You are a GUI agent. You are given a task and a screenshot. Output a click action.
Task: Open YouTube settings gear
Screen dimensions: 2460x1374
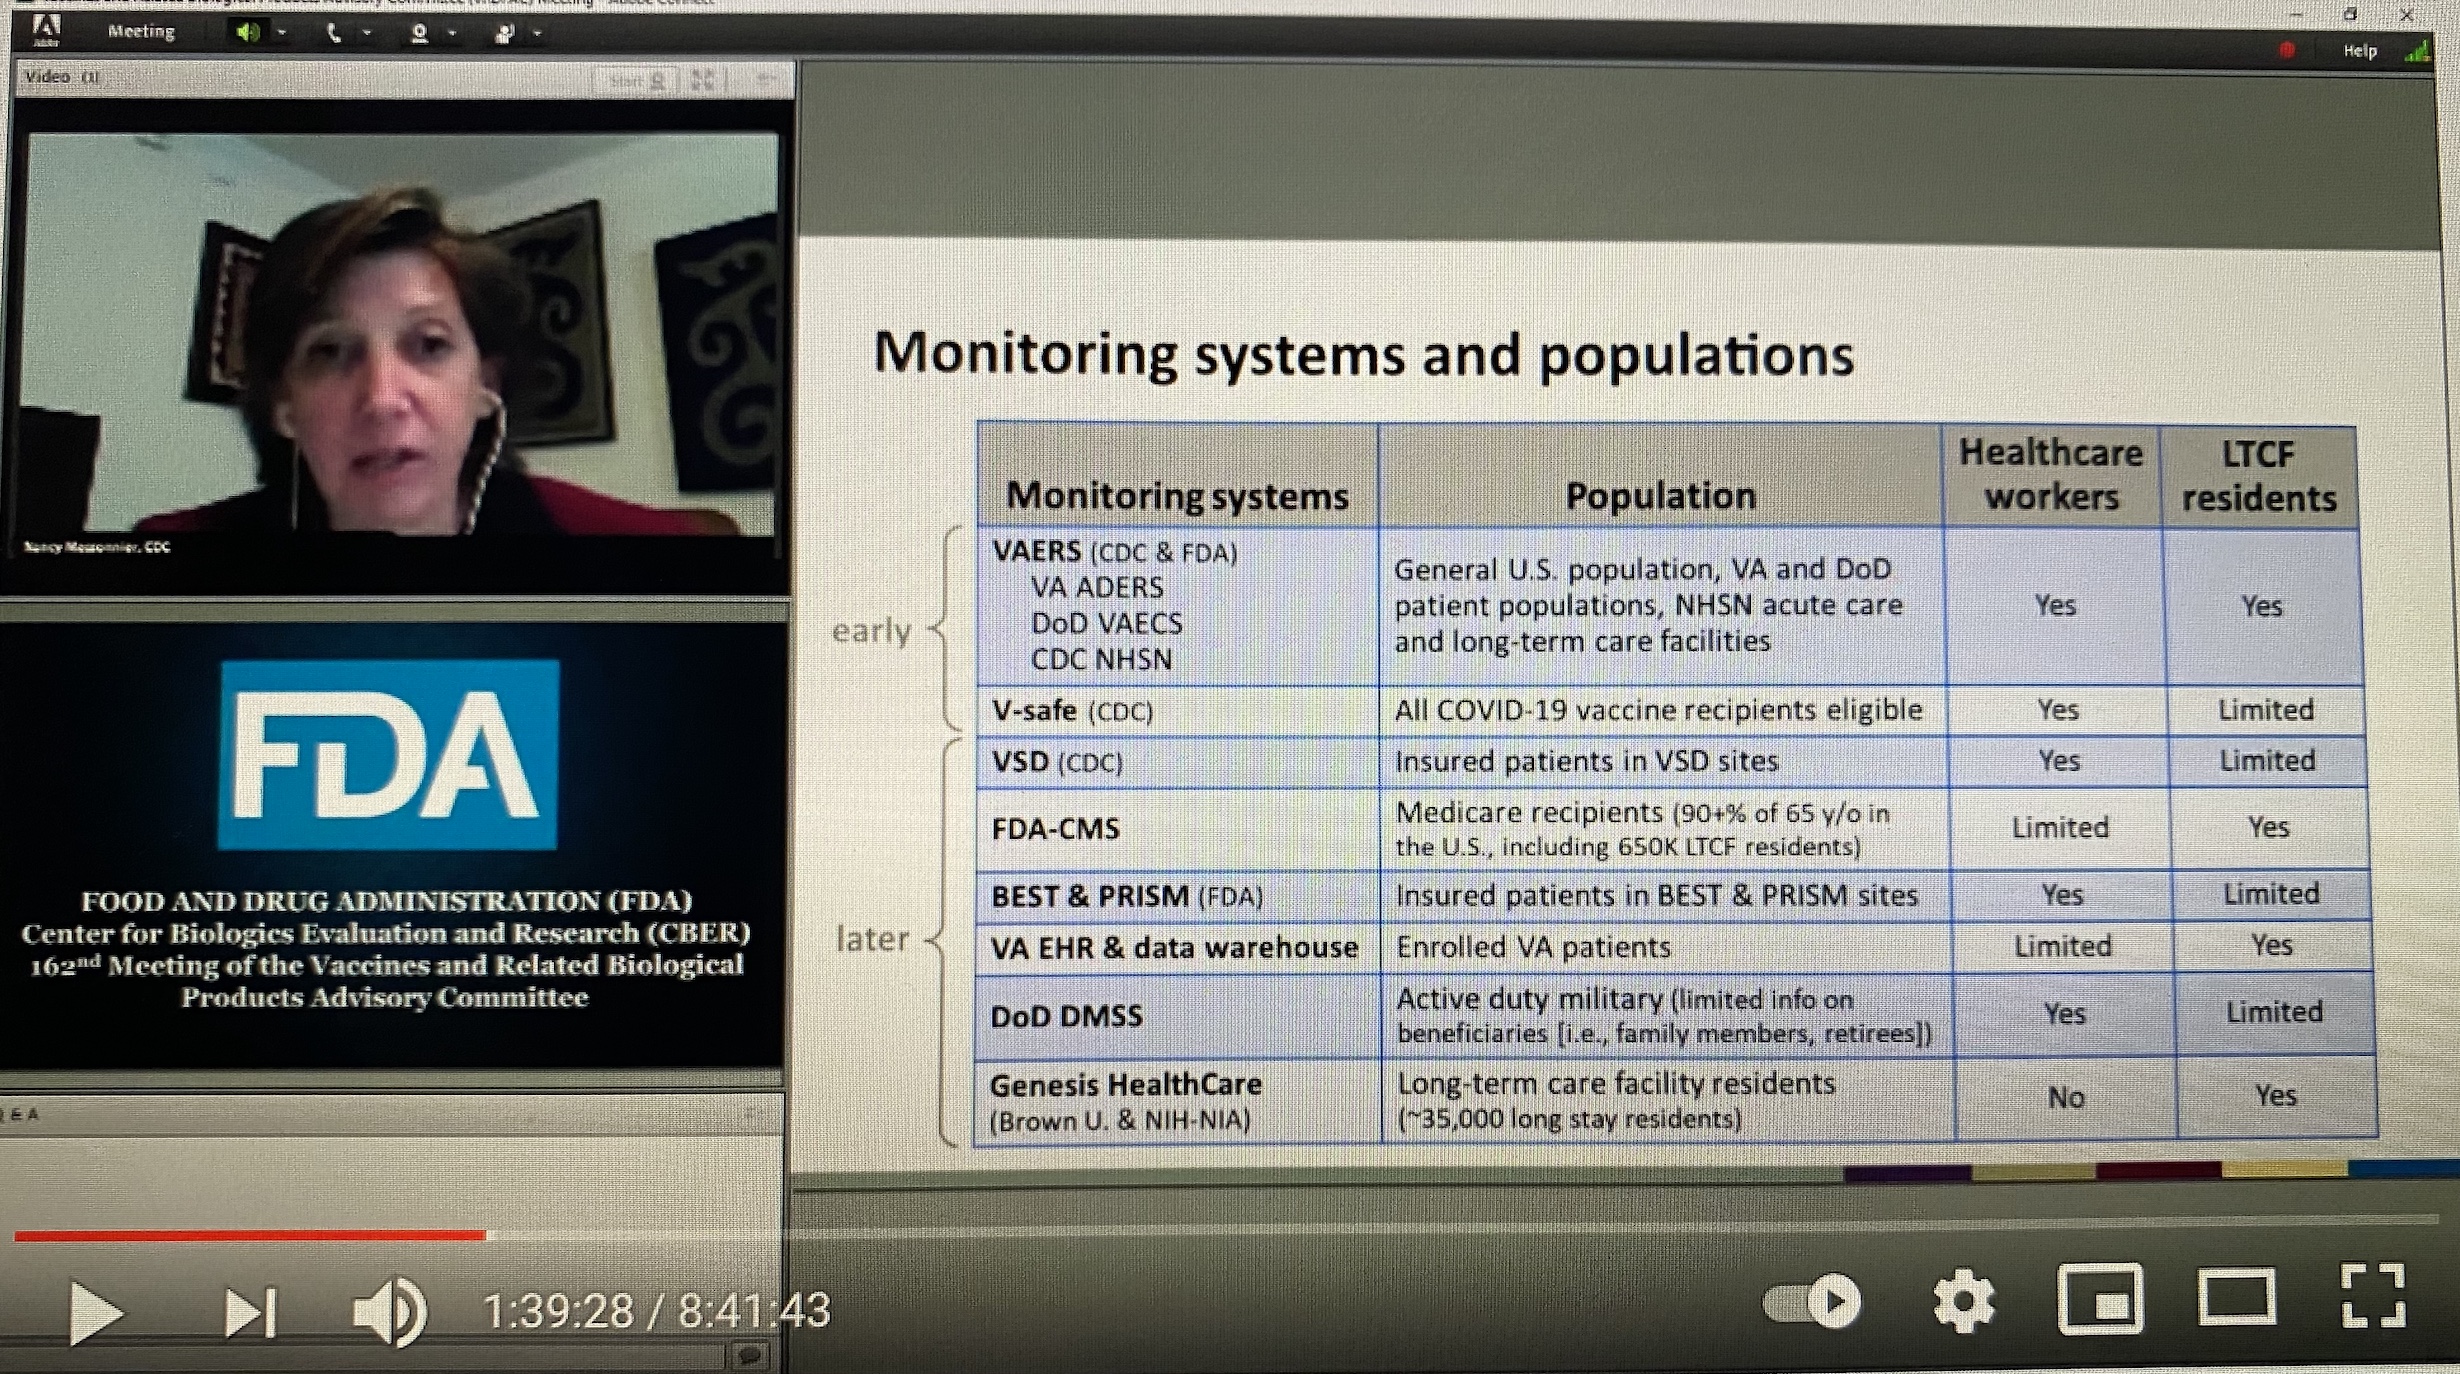(x=1963, y=1301)
